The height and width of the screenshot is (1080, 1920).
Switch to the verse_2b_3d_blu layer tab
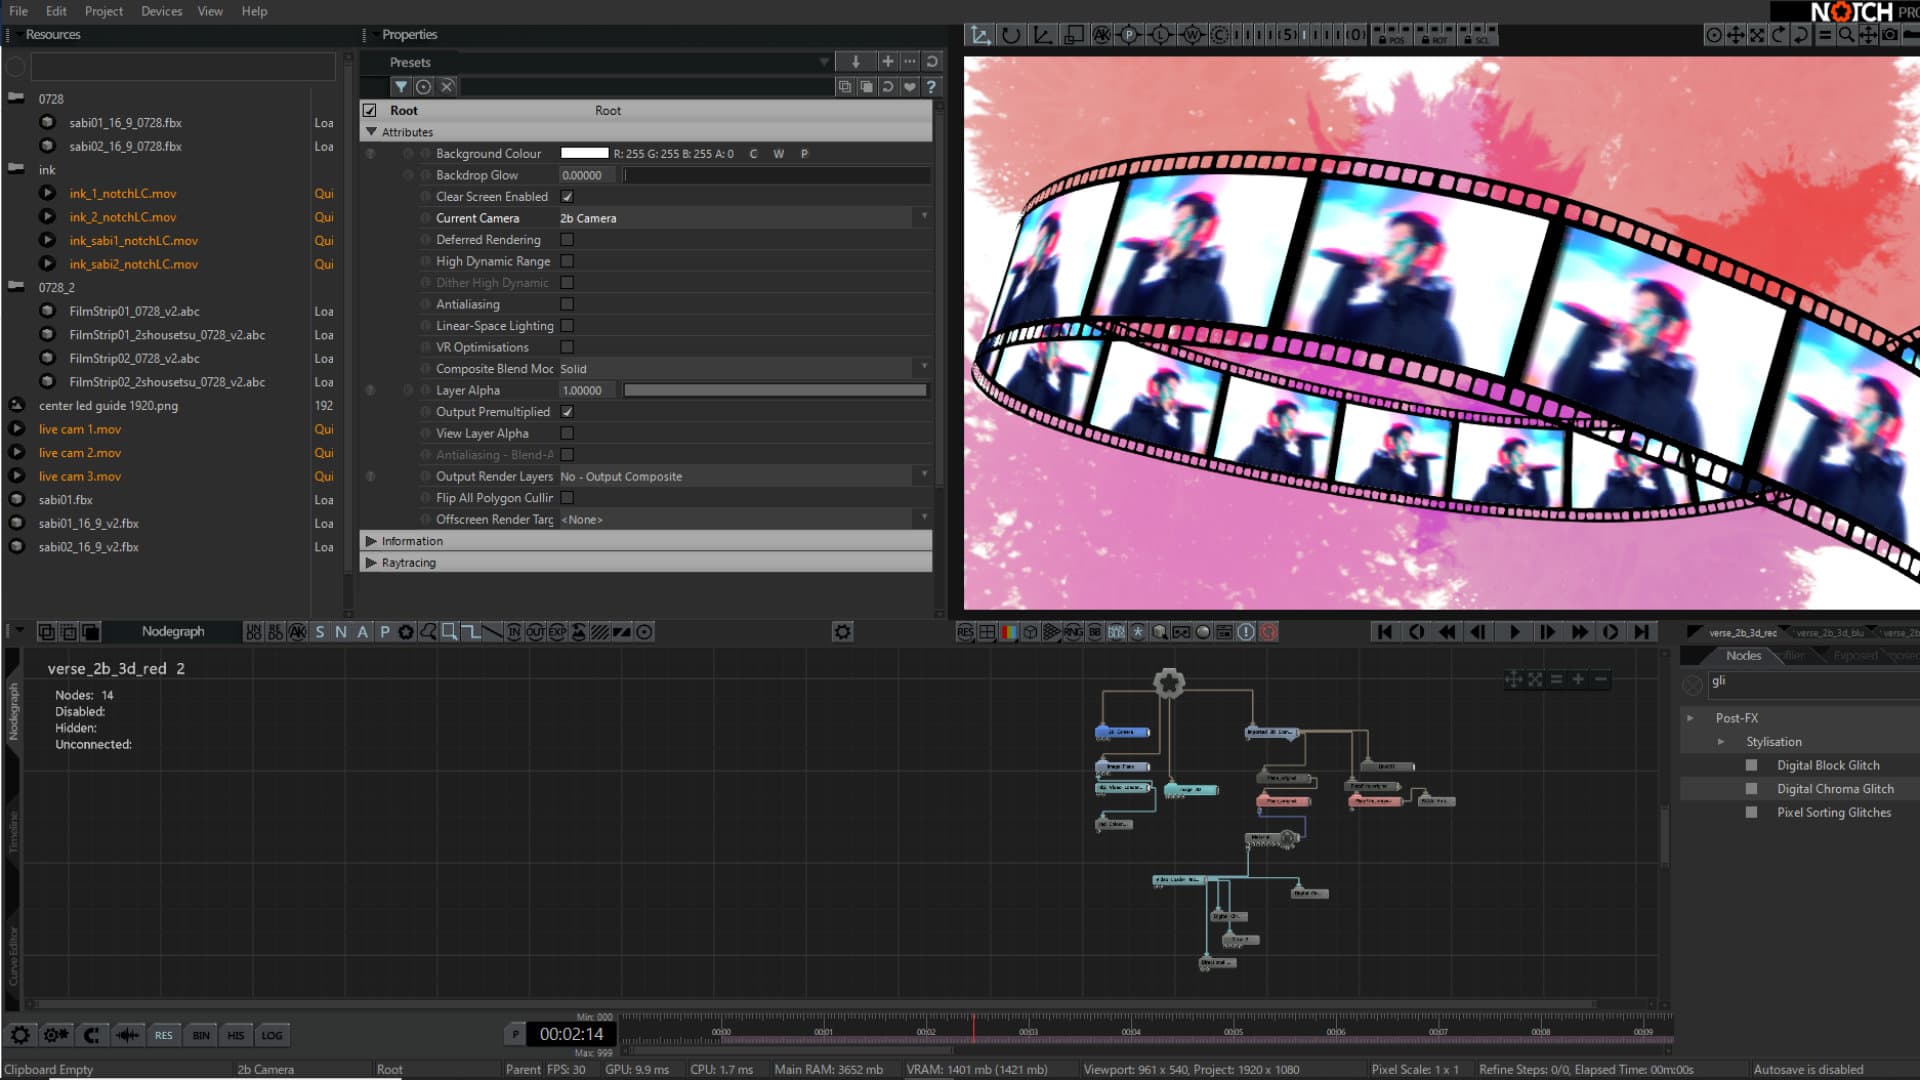(x=1829, y=633)
